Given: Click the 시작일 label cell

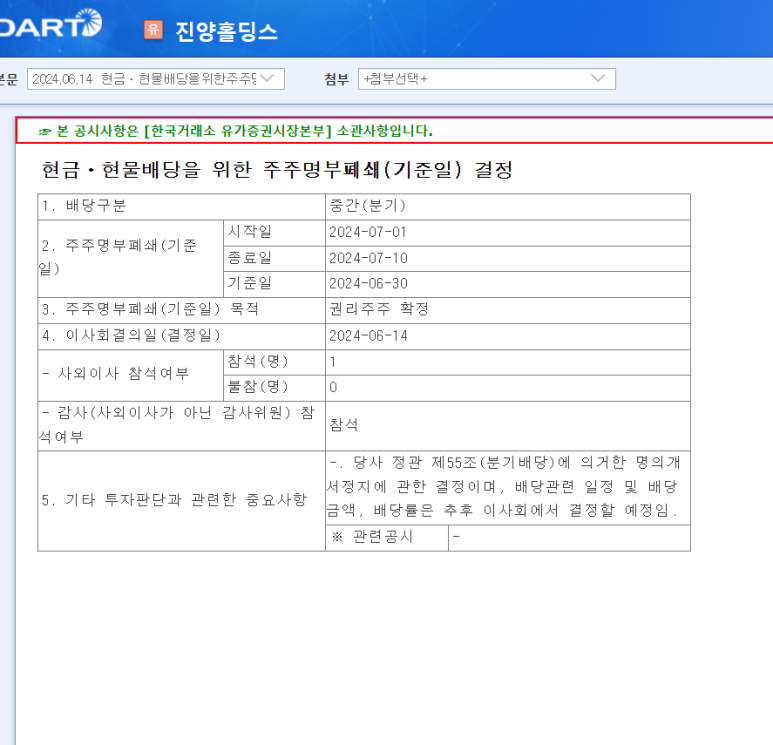Looking at the screenshot, I should click(274, 233).
